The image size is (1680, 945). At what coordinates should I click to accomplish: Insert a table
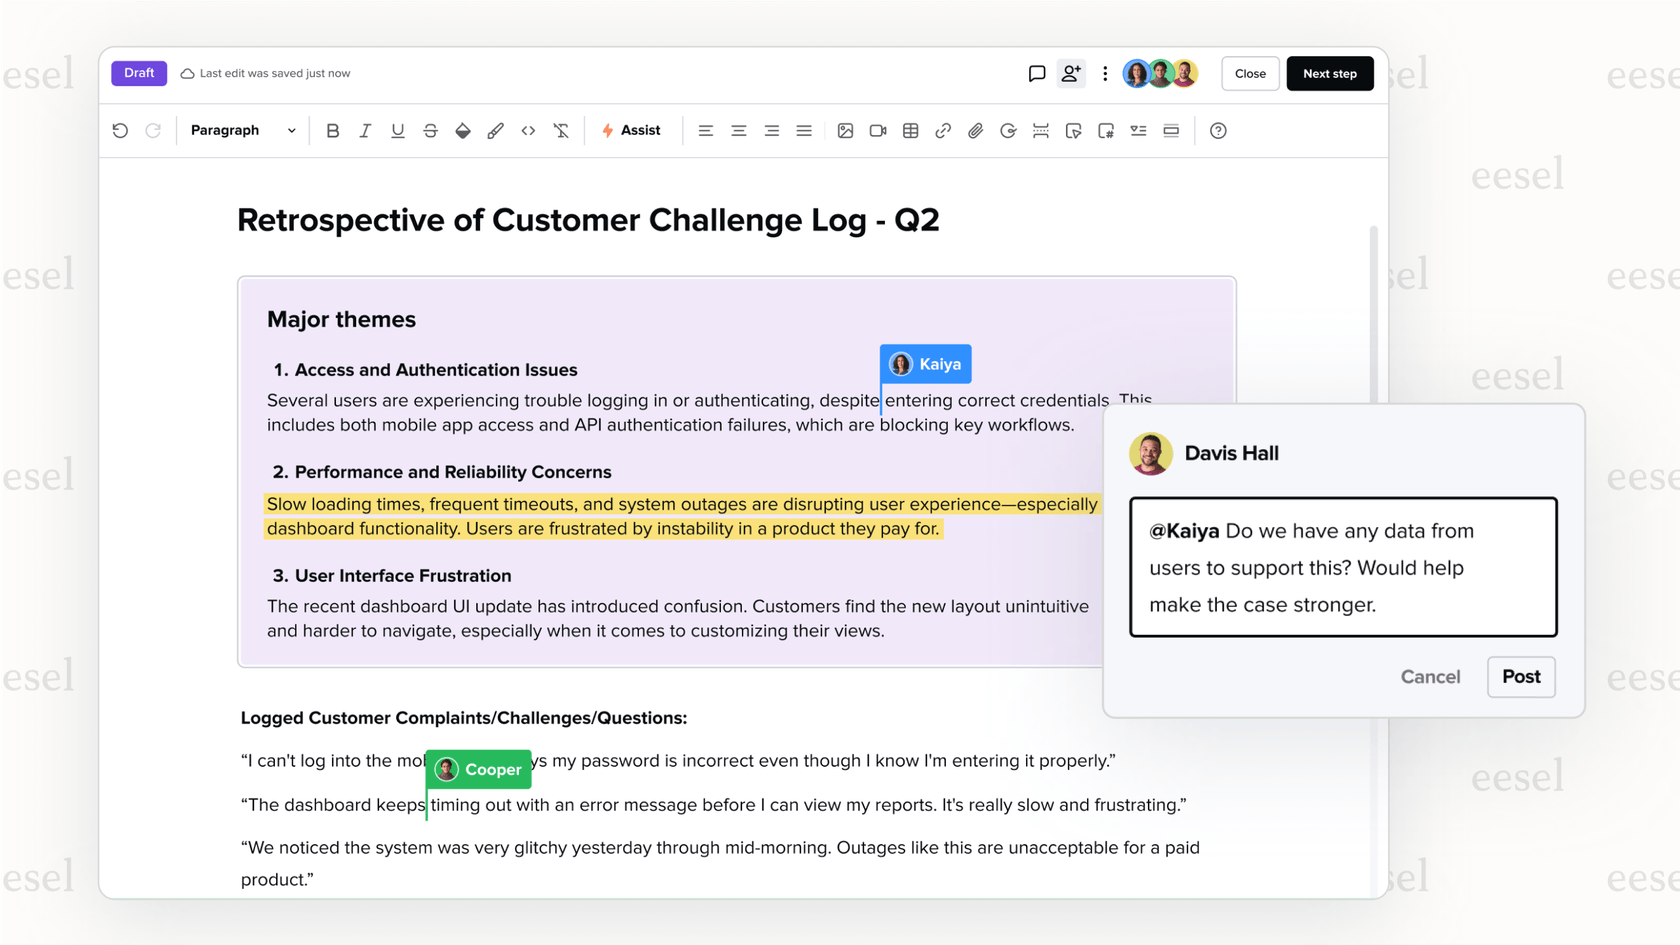point(910,130)
